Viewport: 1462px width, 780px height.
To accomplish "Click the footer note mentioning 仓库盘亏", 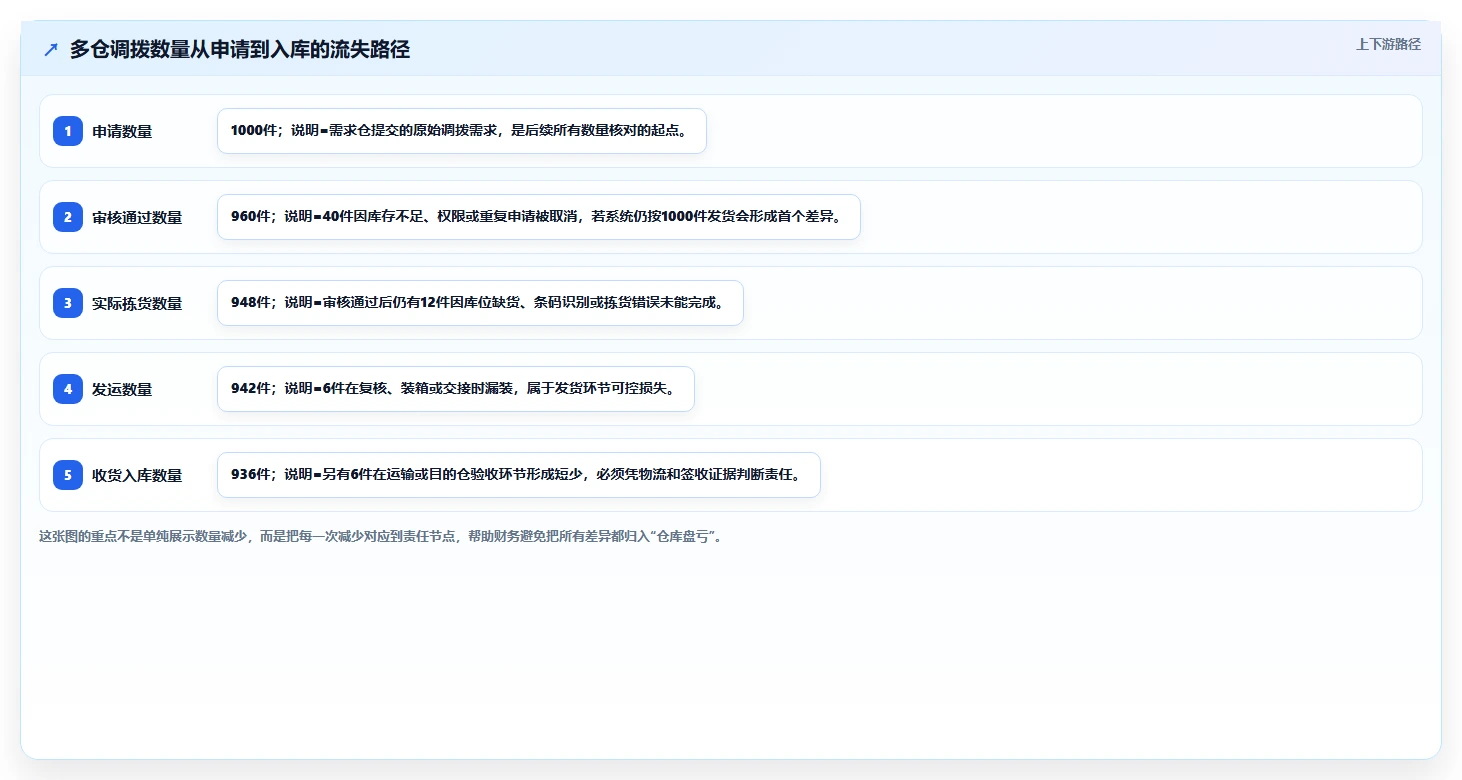I will pos(381,536).
